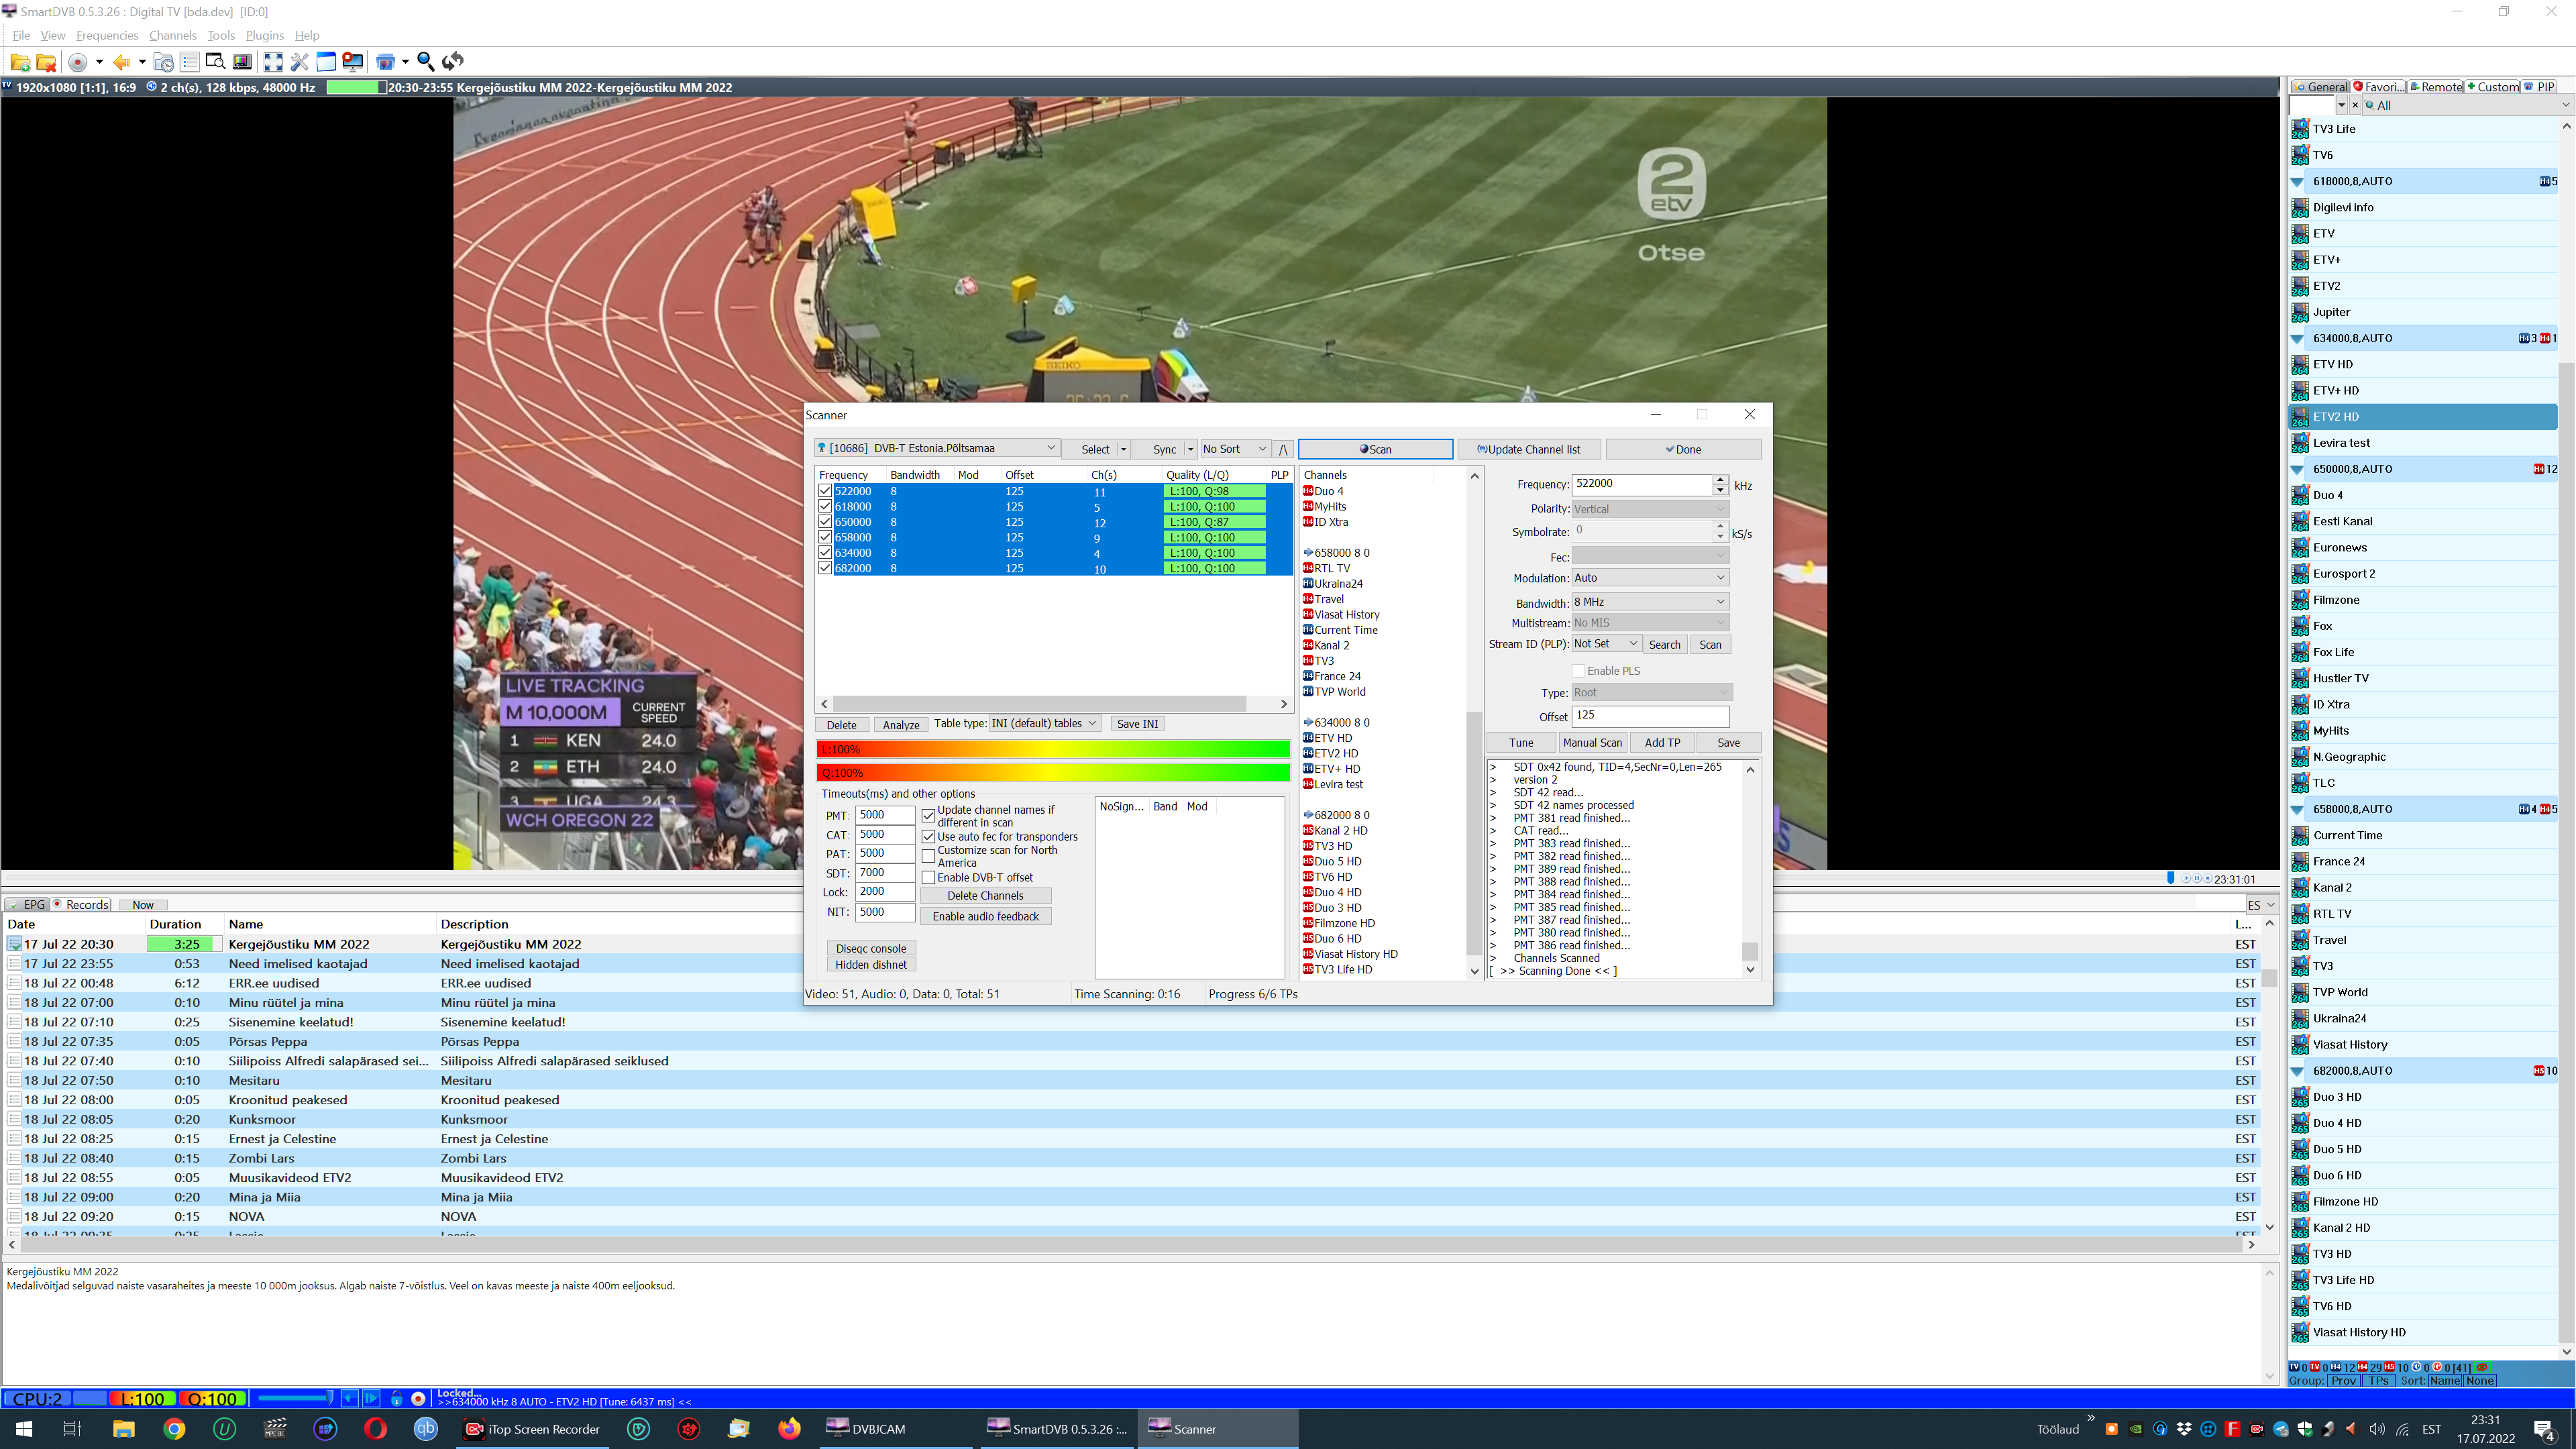The height and width of the screenshot is (1449, 2576).
Task: Open File Explorer from the taskbar
Action: (124, 1429)
